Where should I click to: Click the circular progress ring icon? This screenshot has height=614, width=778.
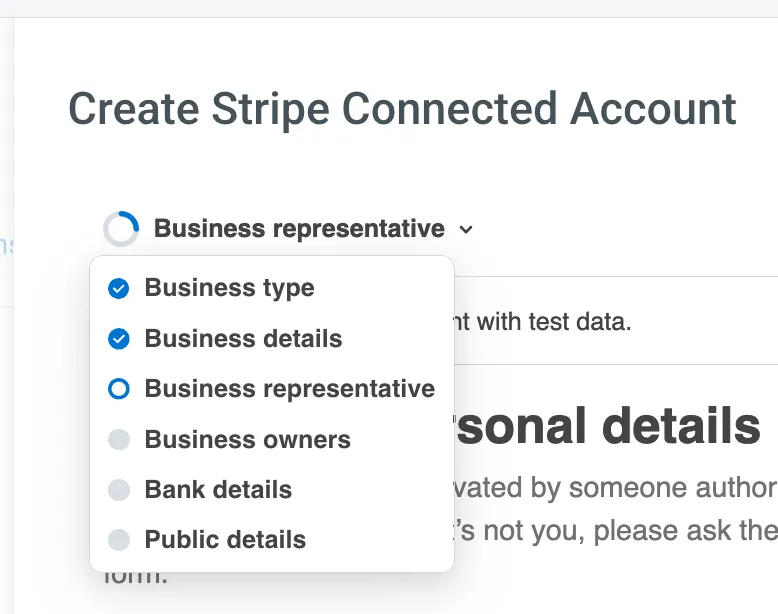point(121,229)
